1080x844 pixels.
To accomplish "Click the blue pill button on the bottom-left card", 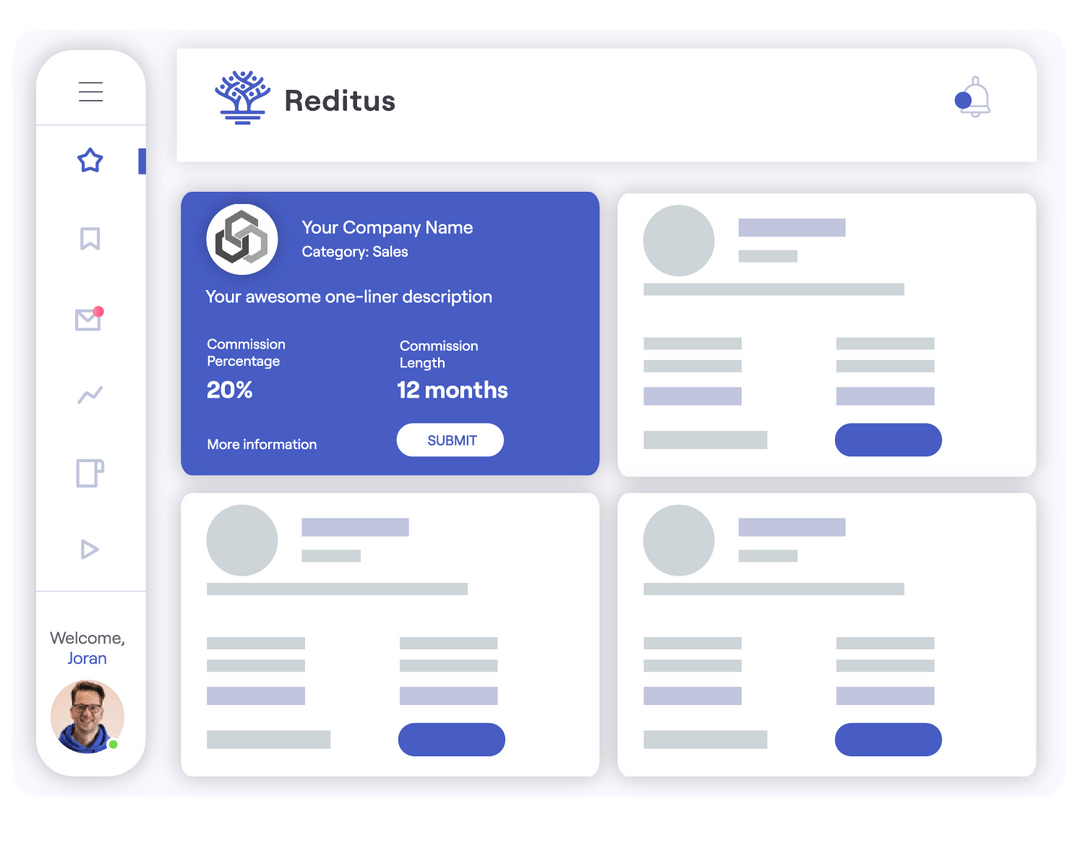I will pos(451,740).
